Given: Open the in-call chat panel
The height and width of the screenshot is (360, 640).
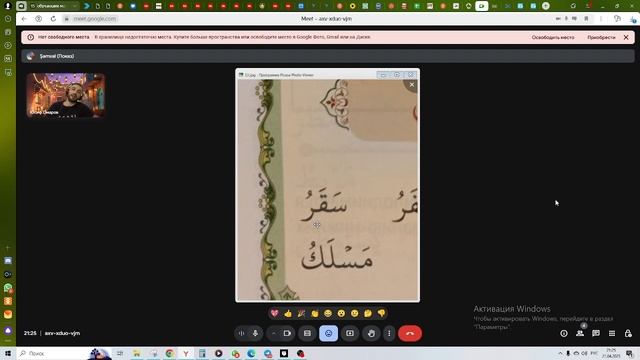Looking at the screenshot, I should tap(596, 333).
